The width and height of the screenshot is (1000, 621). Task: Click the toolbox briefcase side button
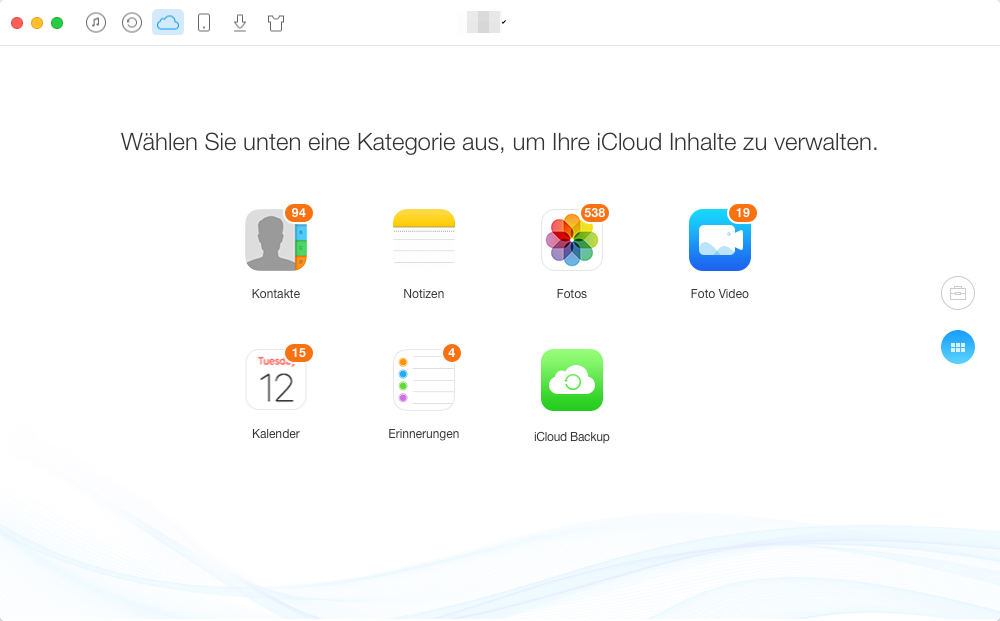tap(958, 293)
